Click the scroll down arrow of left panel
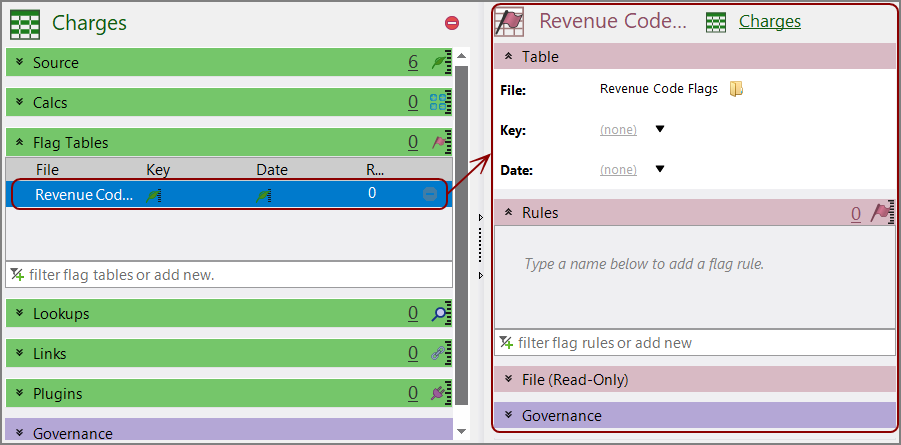Screen dimensions: 901x445 461,431
